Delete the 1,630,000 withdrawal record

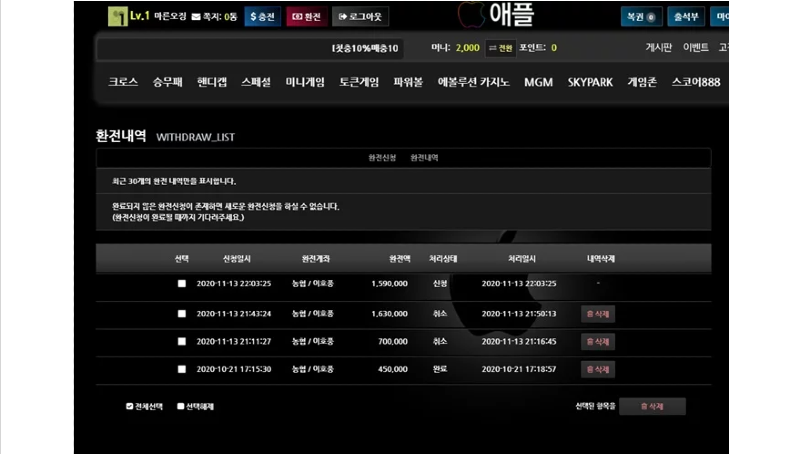[597, 313]
